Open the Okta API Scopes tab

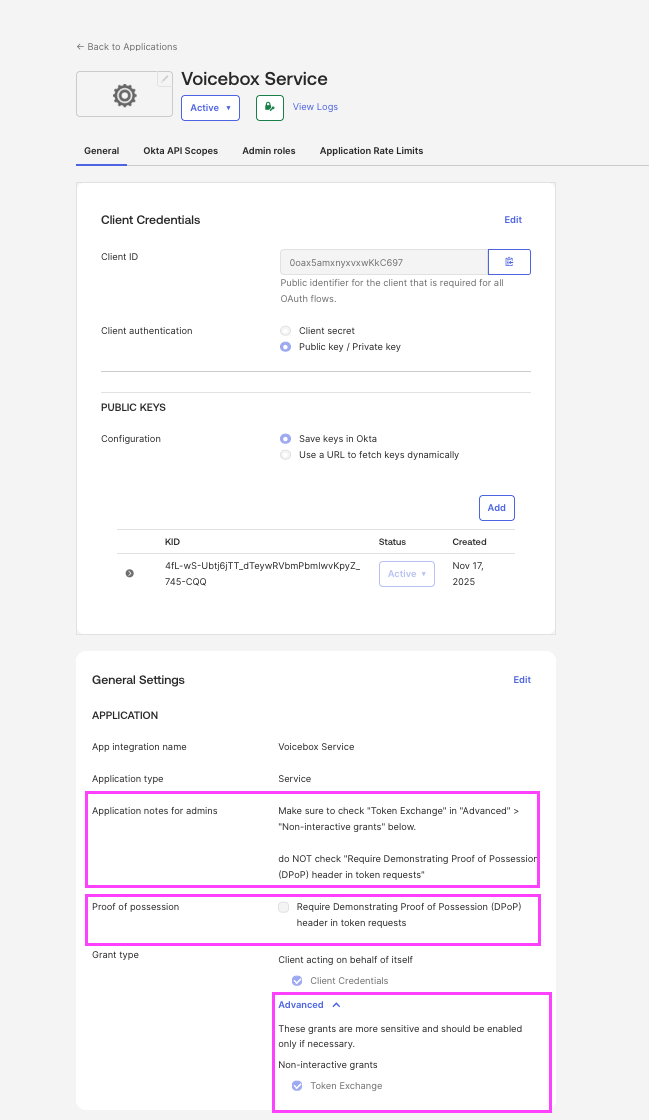pos(181,151)
